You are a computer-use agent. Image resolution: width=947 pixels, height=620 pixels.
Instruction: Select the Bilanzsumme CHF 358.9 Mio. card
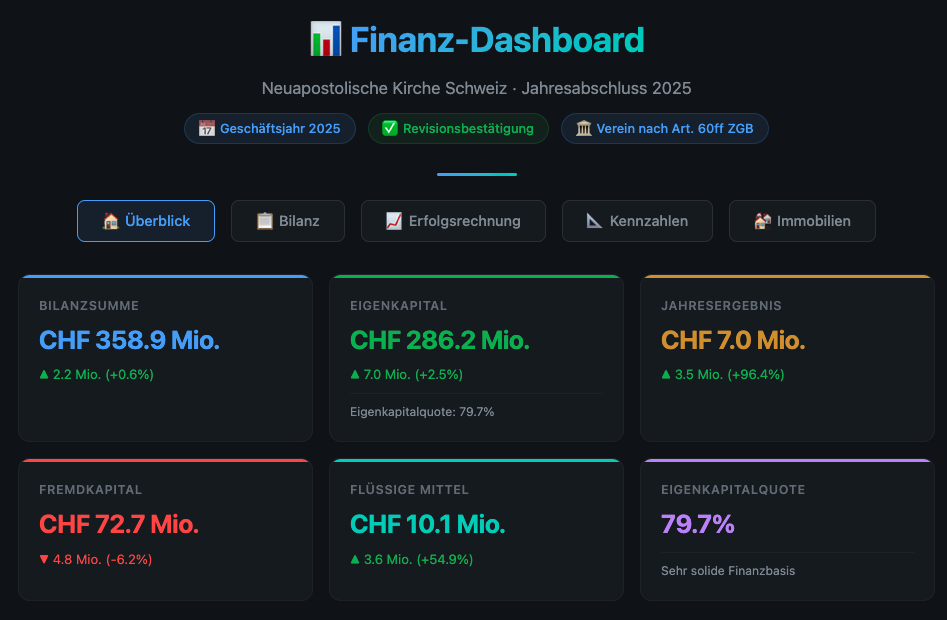165,358
